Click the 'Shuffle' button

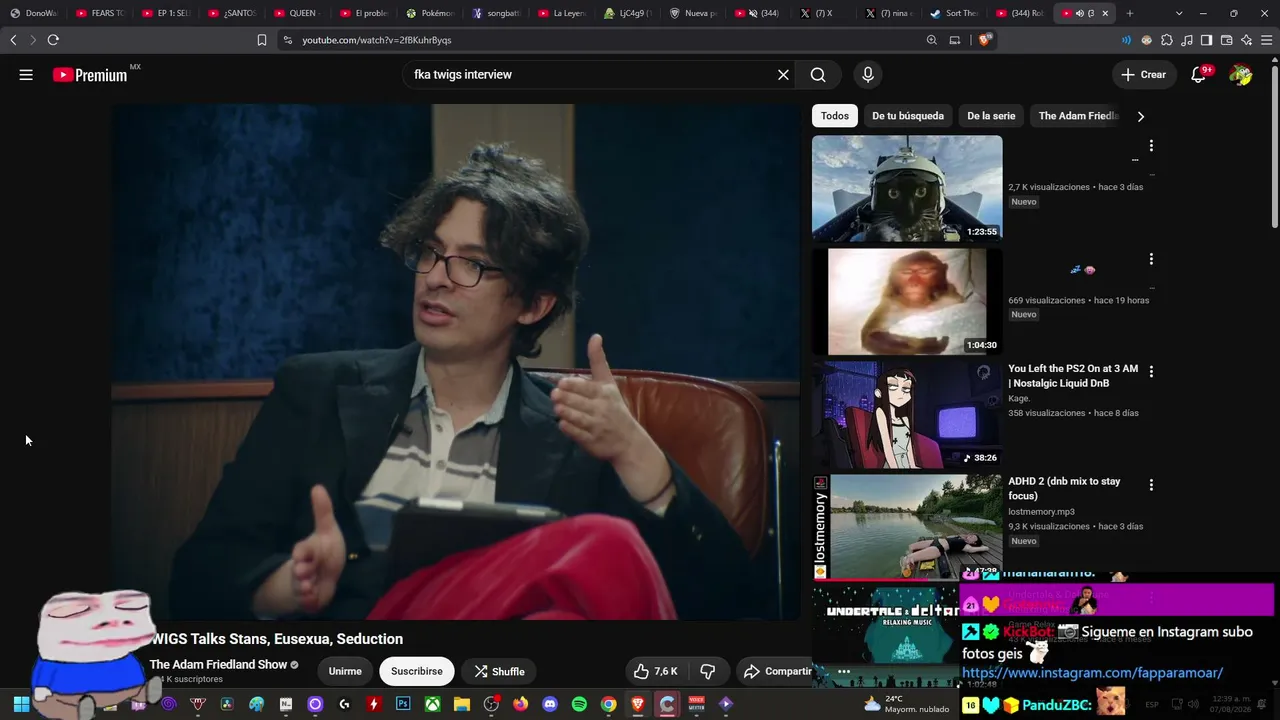[x=499, y=671]
